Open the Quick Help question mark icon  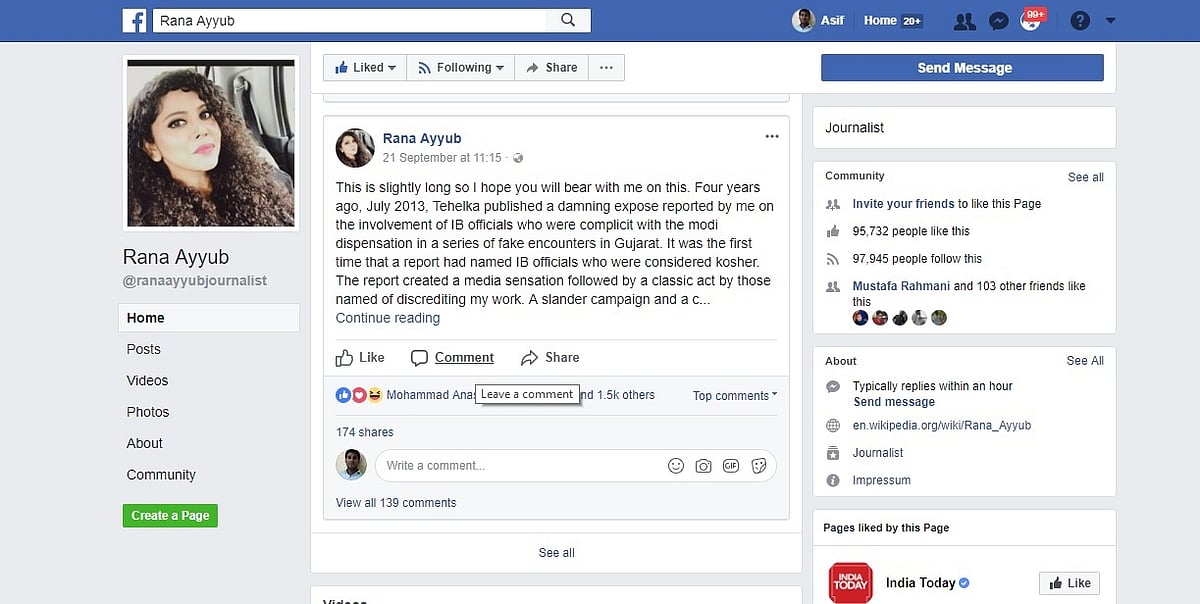tap(1079, 21)
